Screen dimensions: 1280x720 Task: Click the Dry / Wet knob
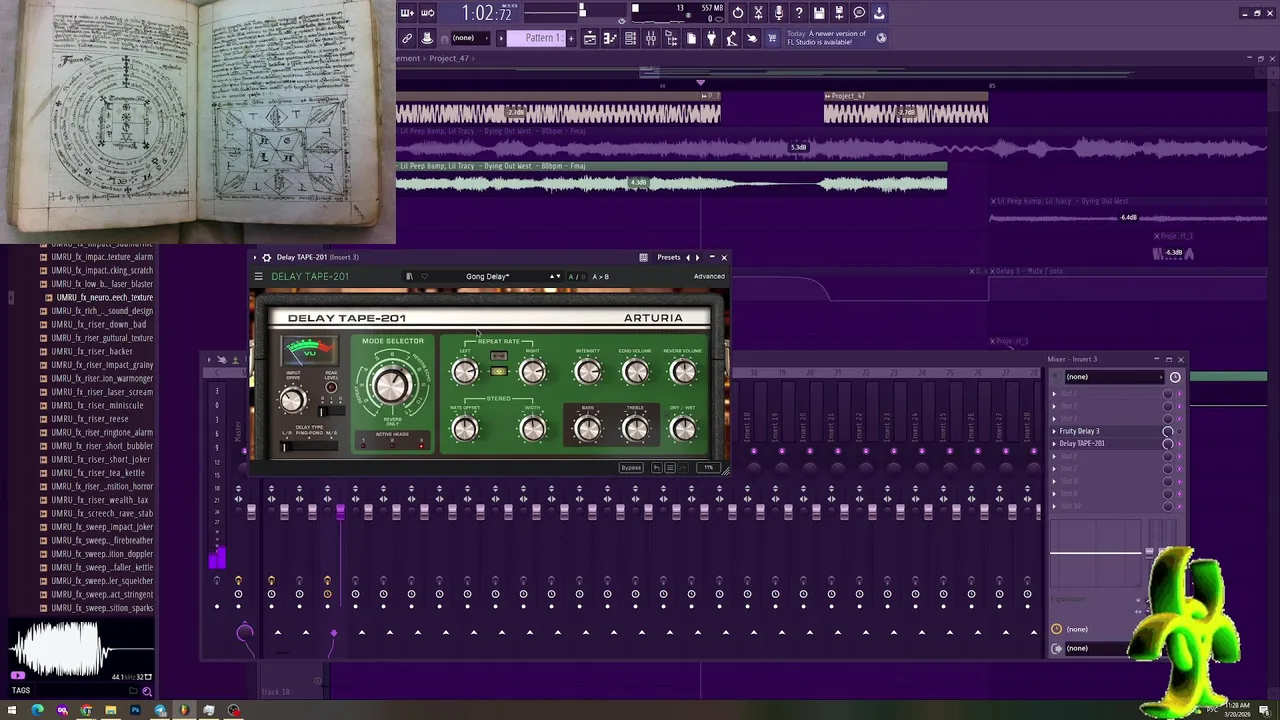click(683, 428)
